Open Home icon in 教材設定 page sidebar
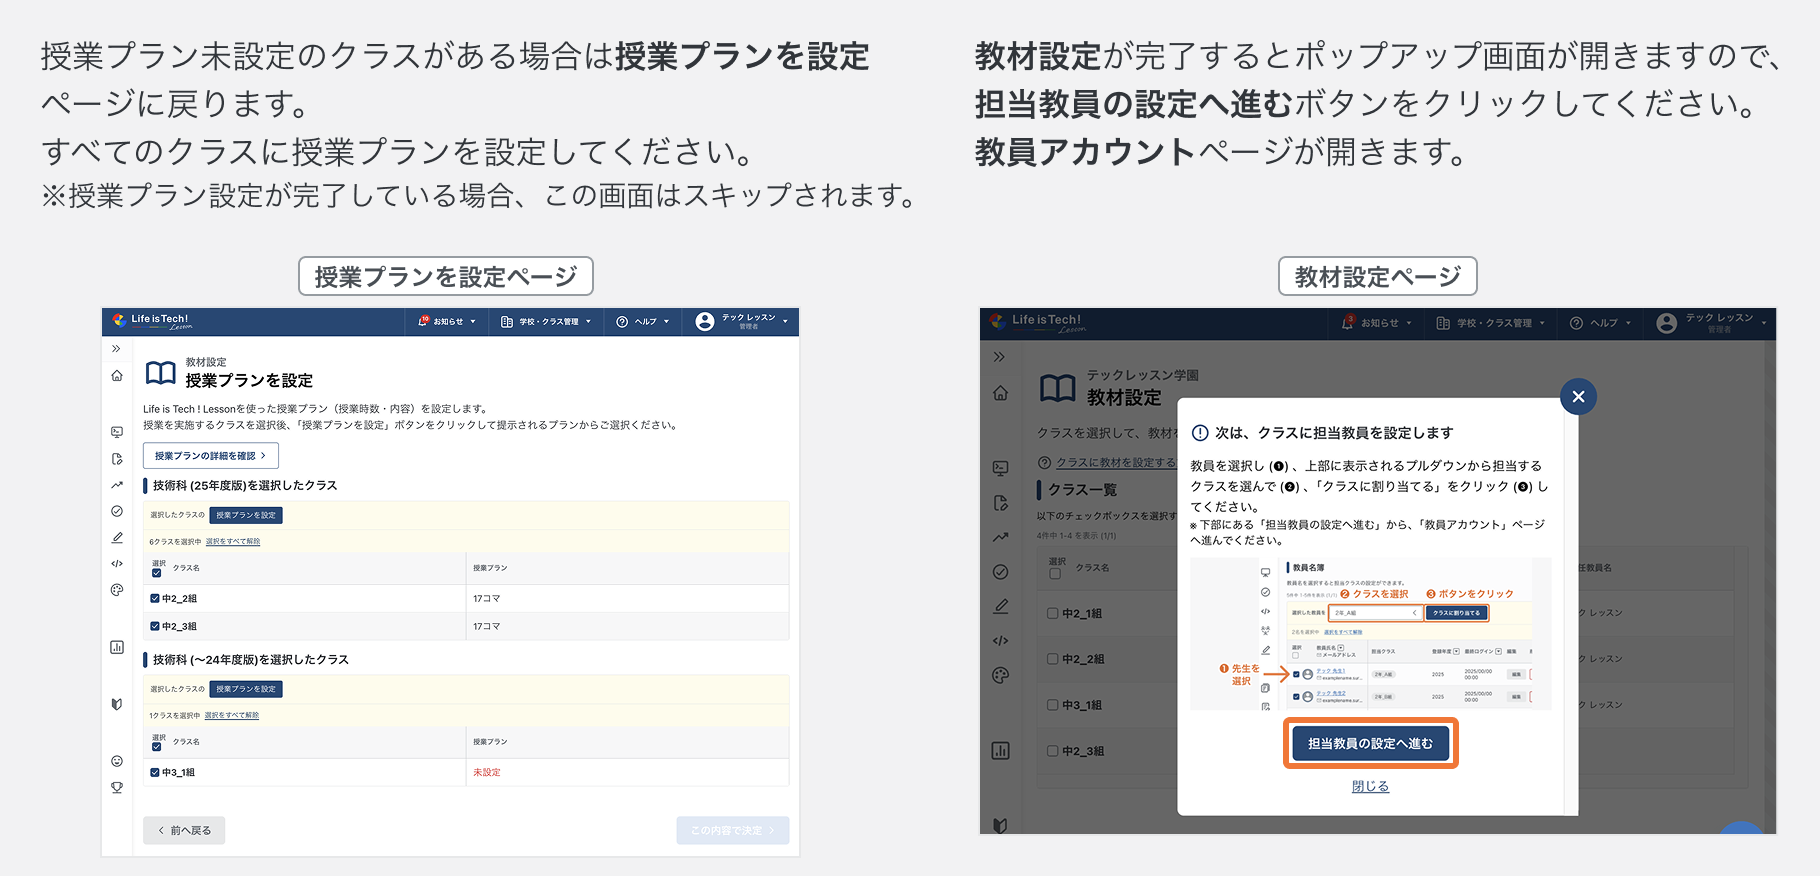This screenshot has height=876, width=1820. [x=1000, y=394]
